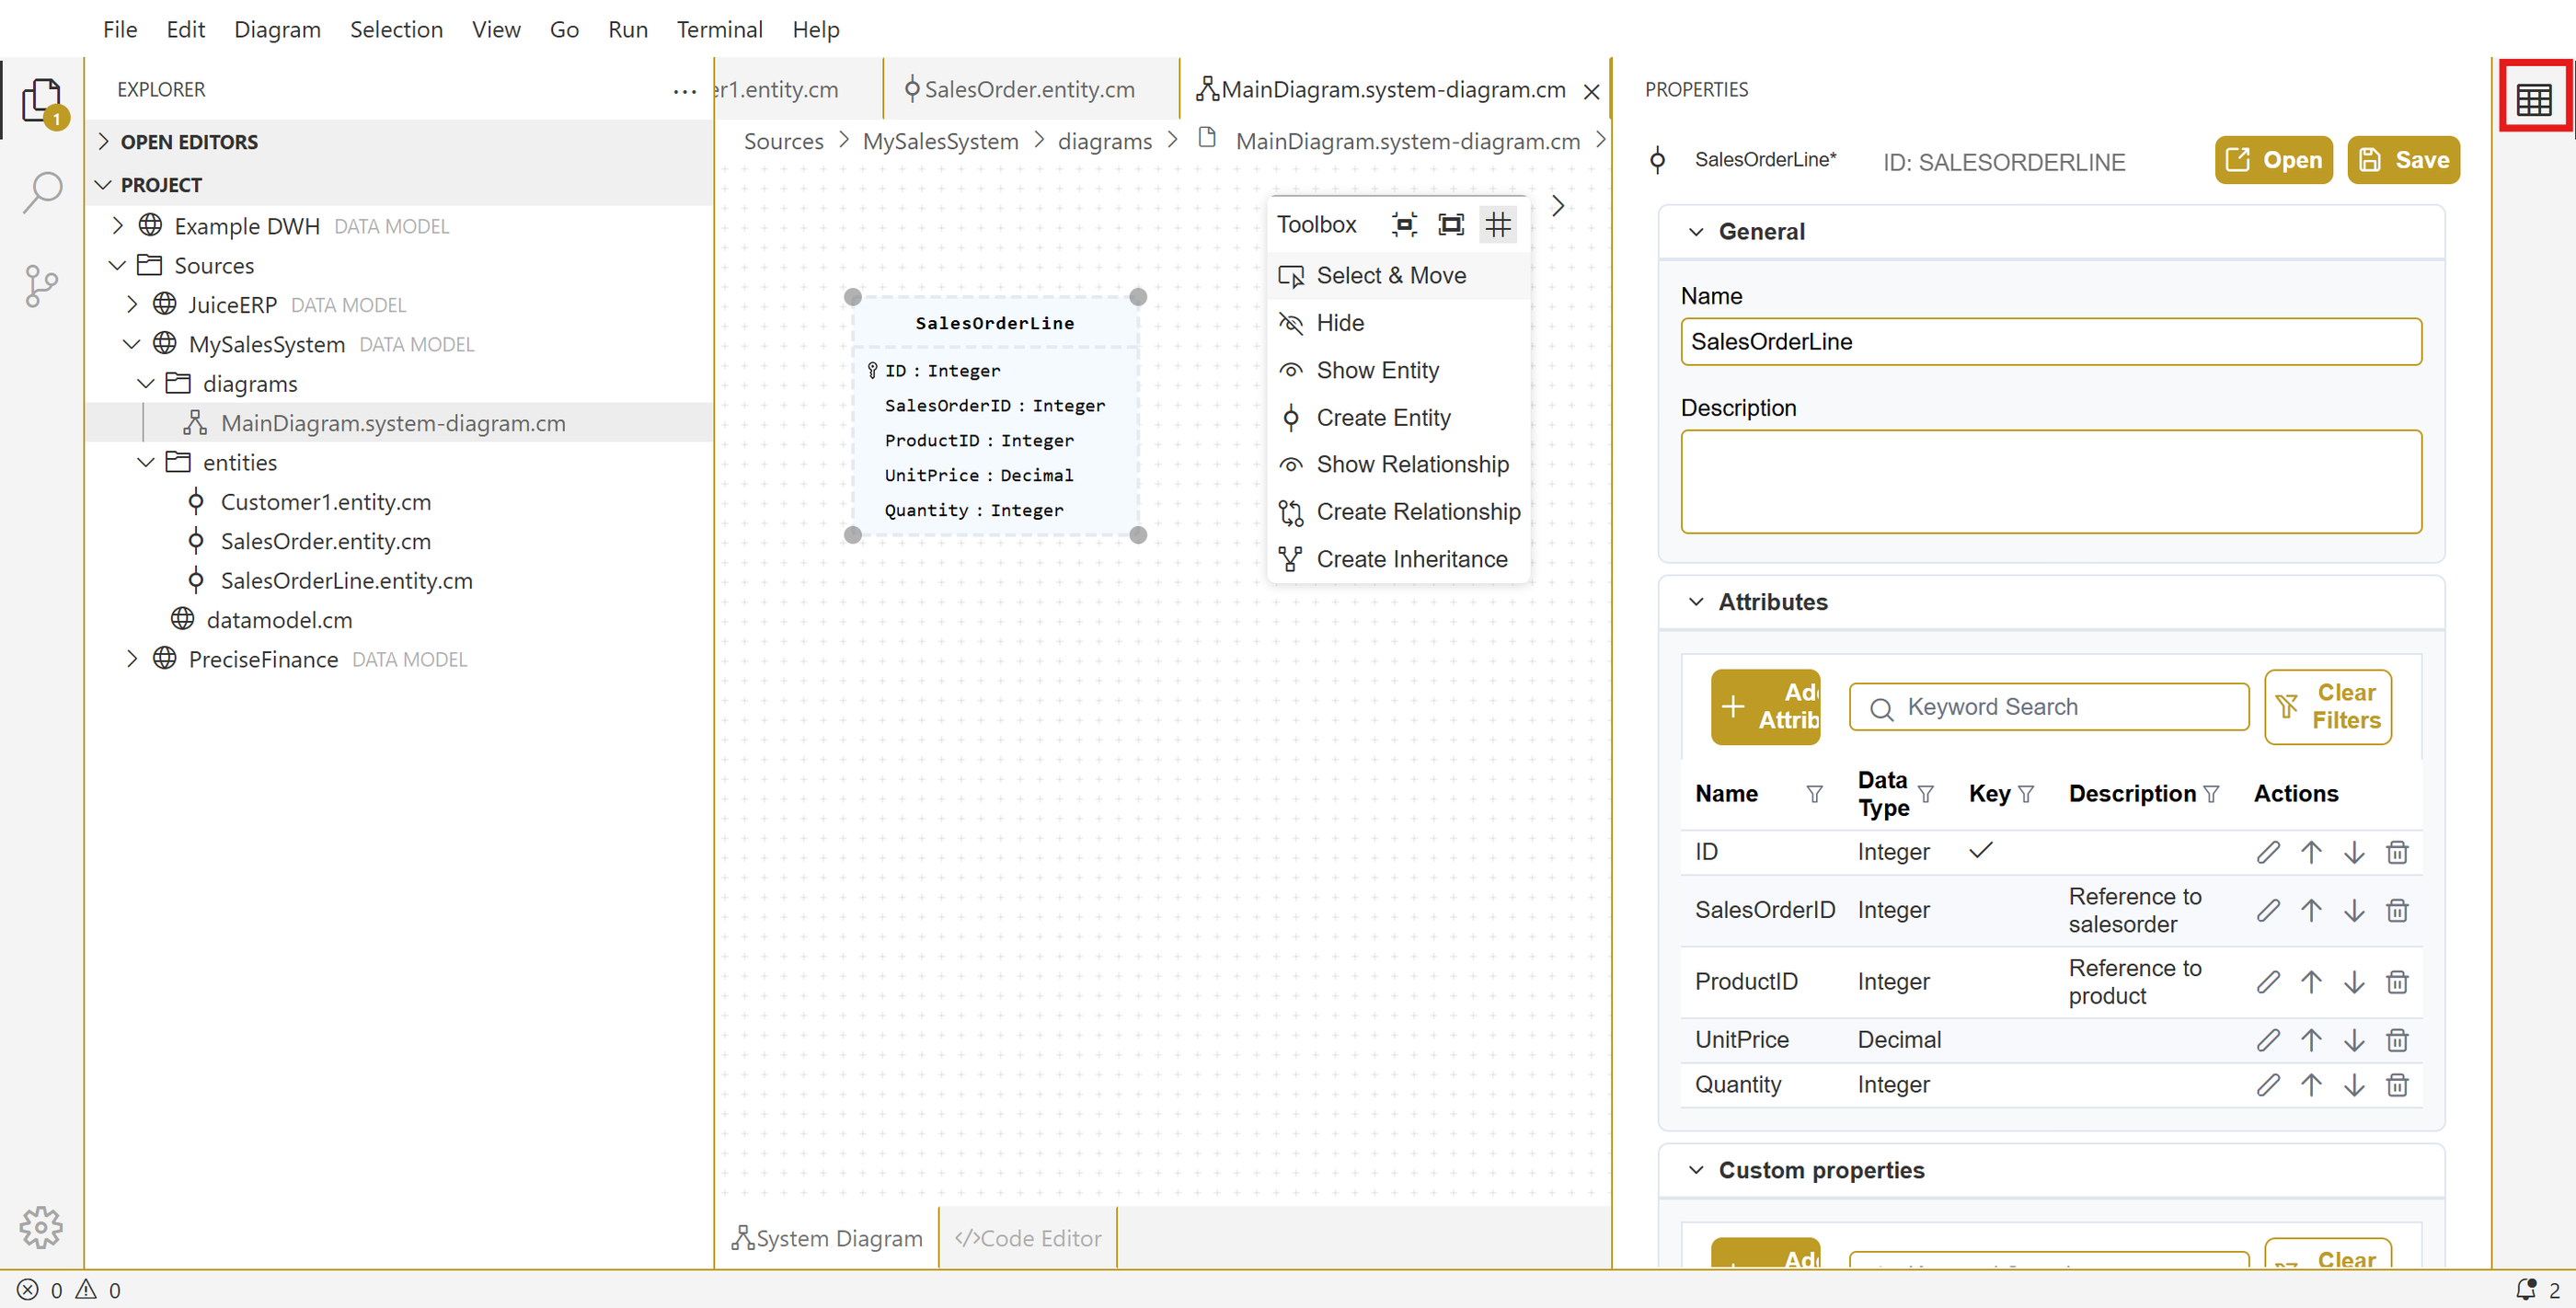Toggle the grid icon in Toolbox
The image size is (2576, 1308).
coord(1497,224)
